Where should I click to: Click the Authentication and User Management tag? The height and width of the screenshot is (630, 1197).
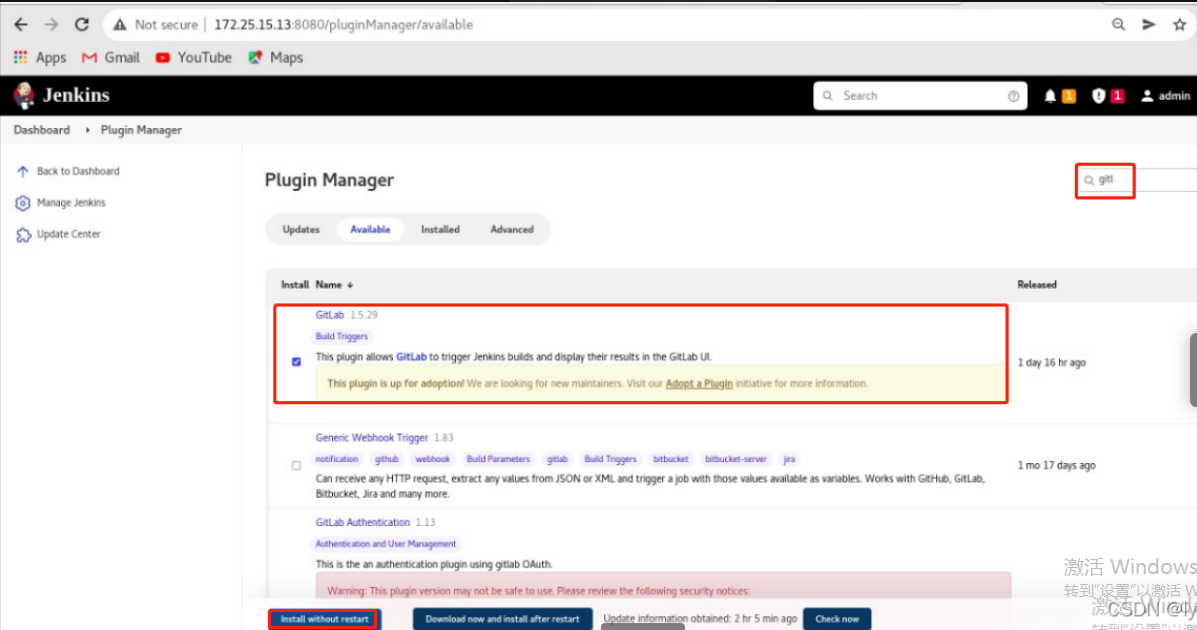(386, 544)
